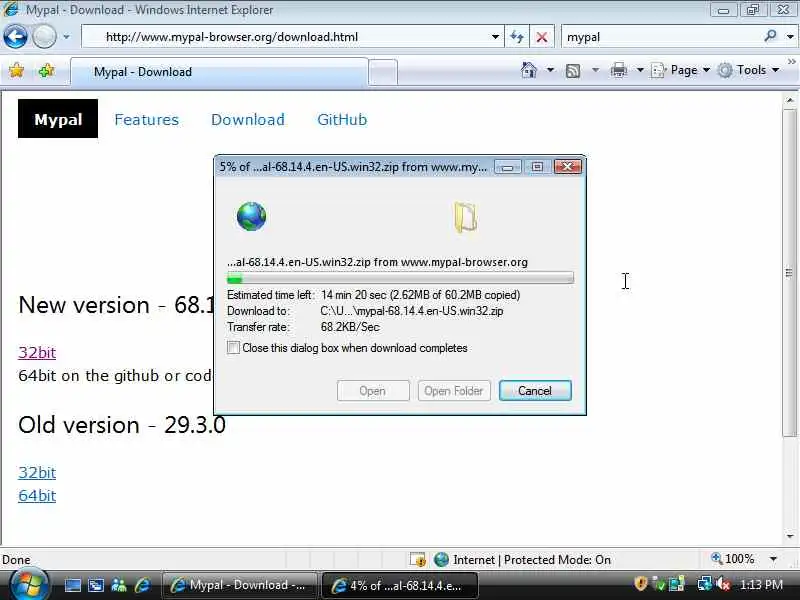800x600 pixels.
Task: Open the search provider dropdown arrow
Action: click(790, 37)
